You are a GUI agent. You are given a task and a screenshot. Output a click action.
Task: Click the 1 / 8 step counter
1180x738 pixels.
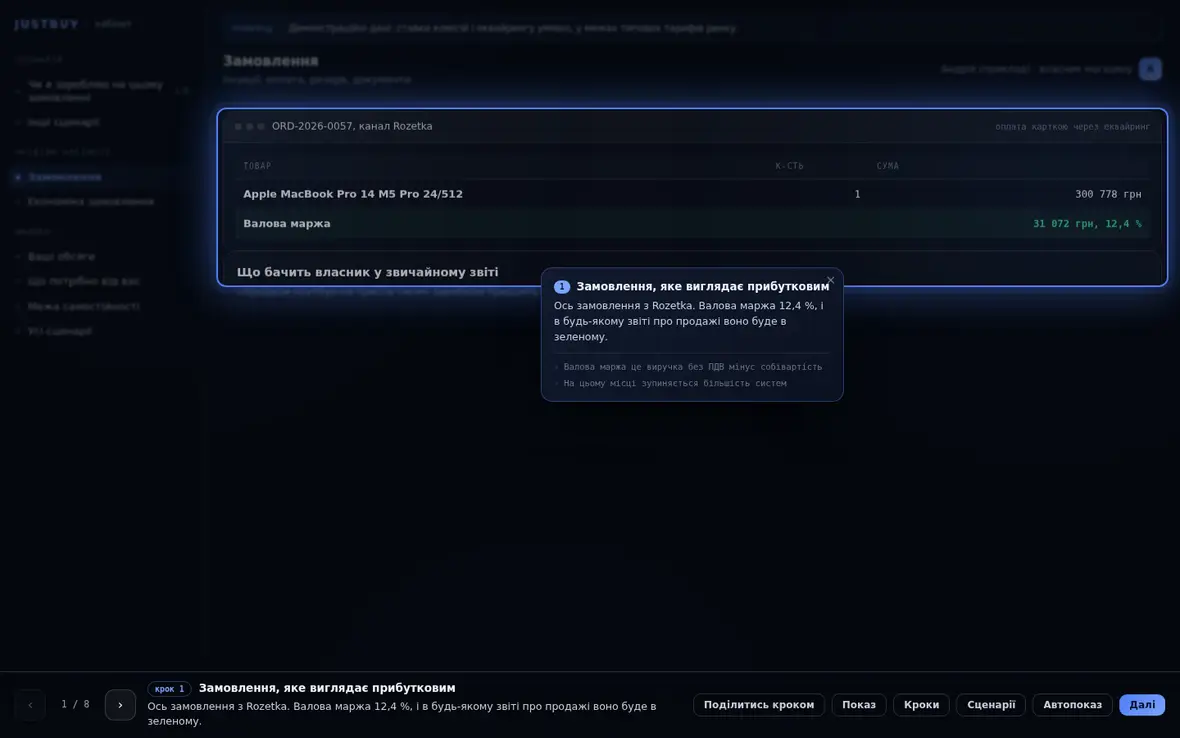(x=75, y=704)
